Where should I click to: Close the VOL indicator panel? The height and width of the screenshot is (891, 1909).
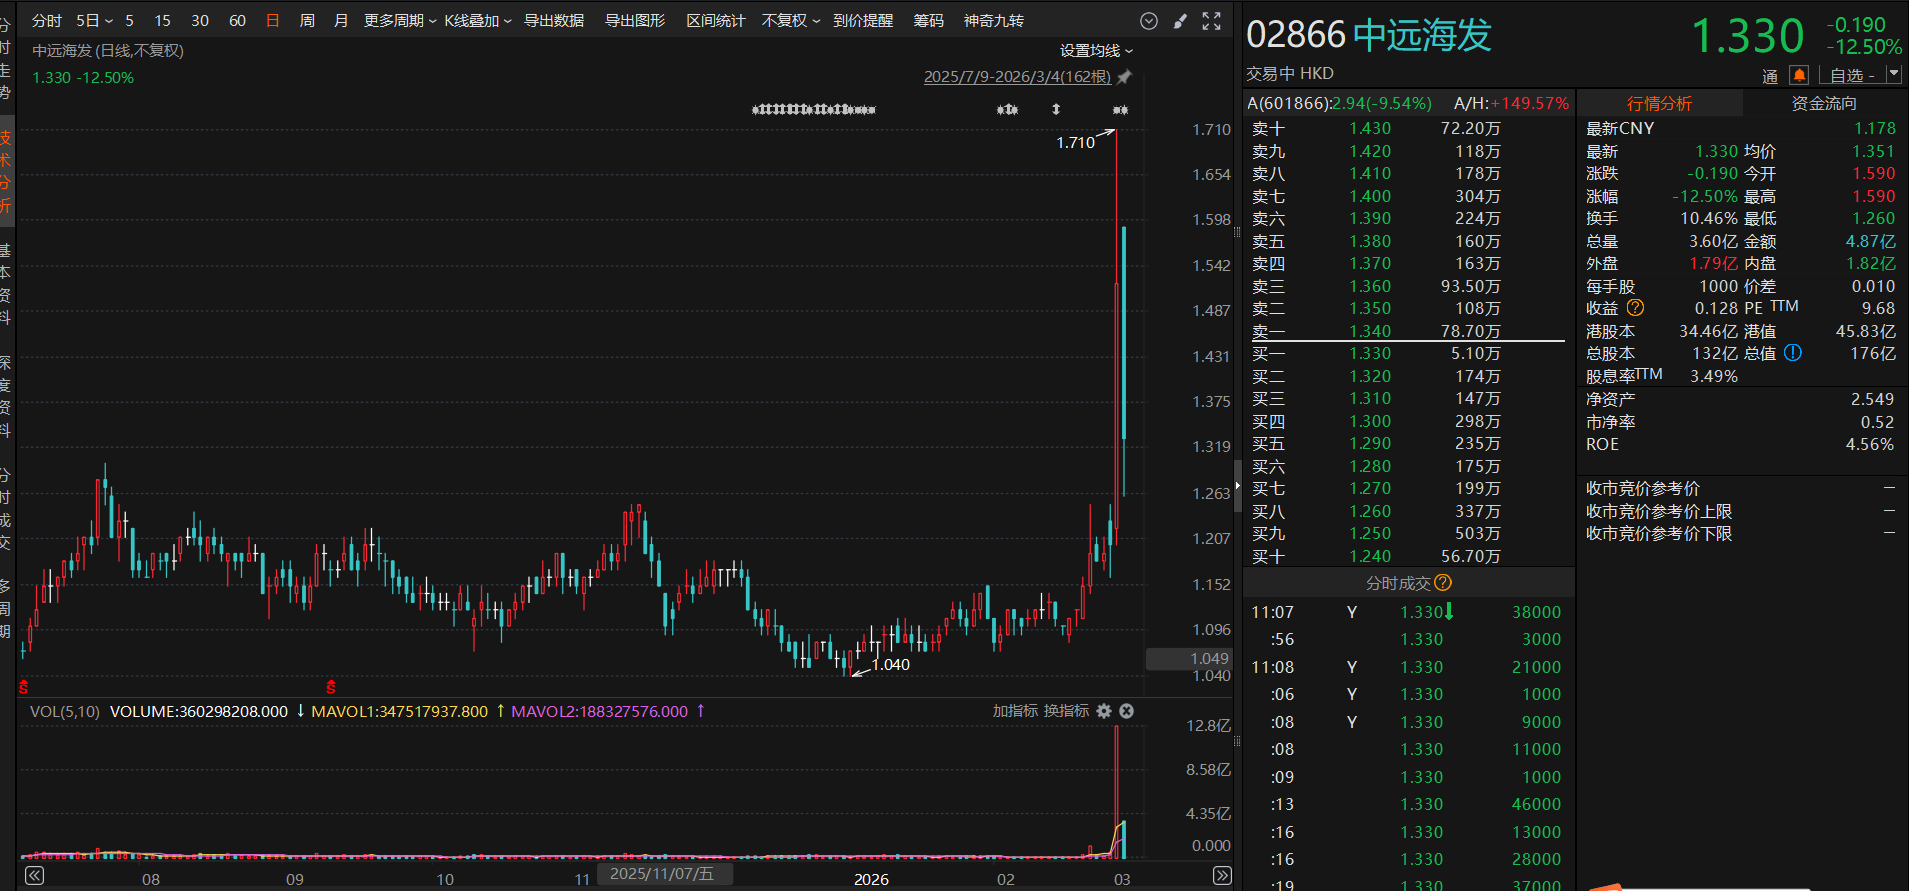coord(1126,711)
